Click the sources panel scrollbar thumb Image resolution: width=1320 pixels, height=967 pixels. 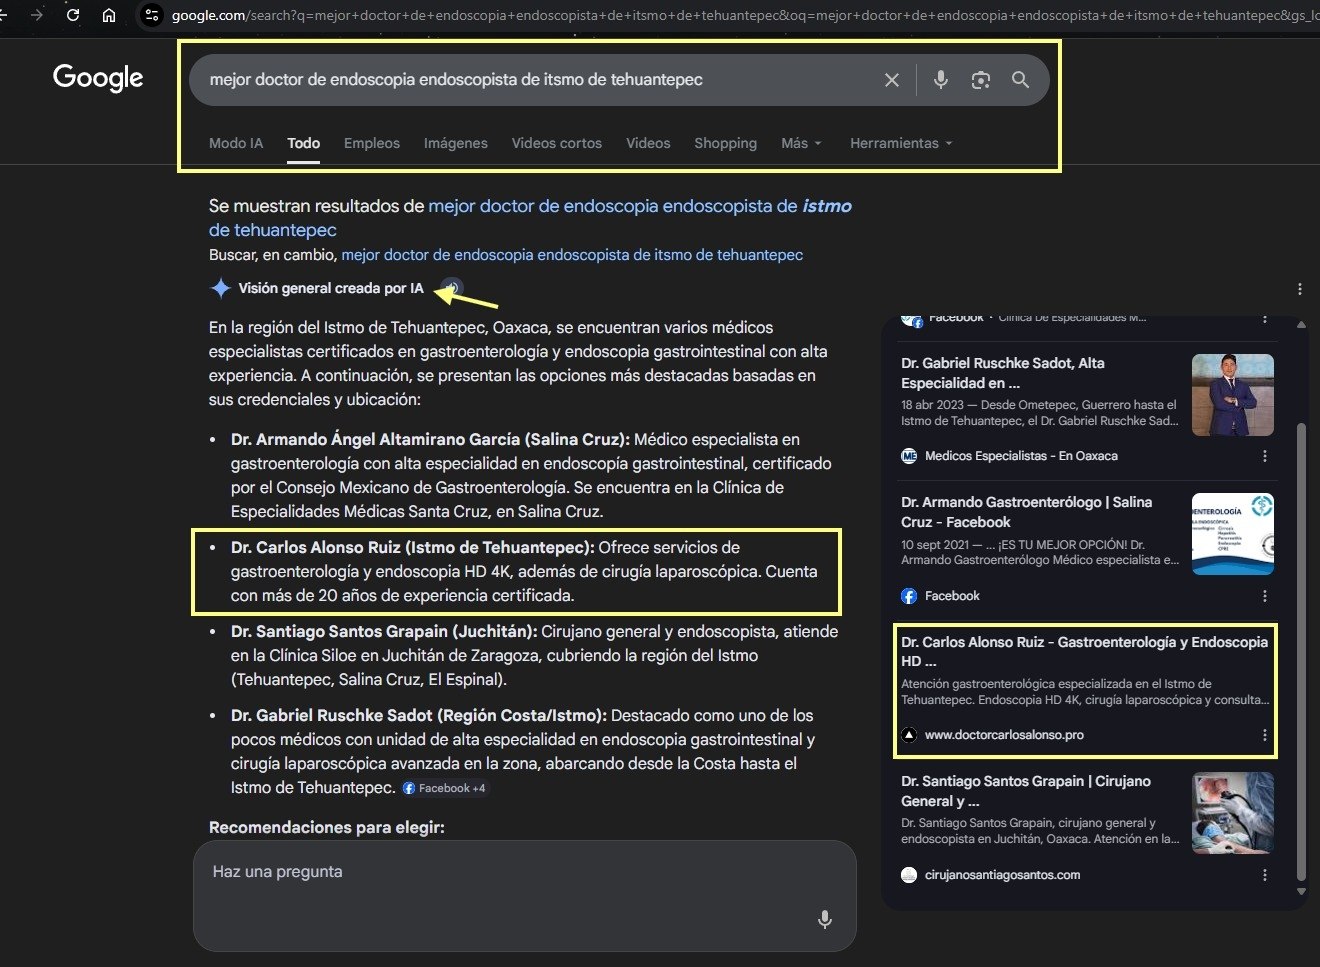point(1301,650)
